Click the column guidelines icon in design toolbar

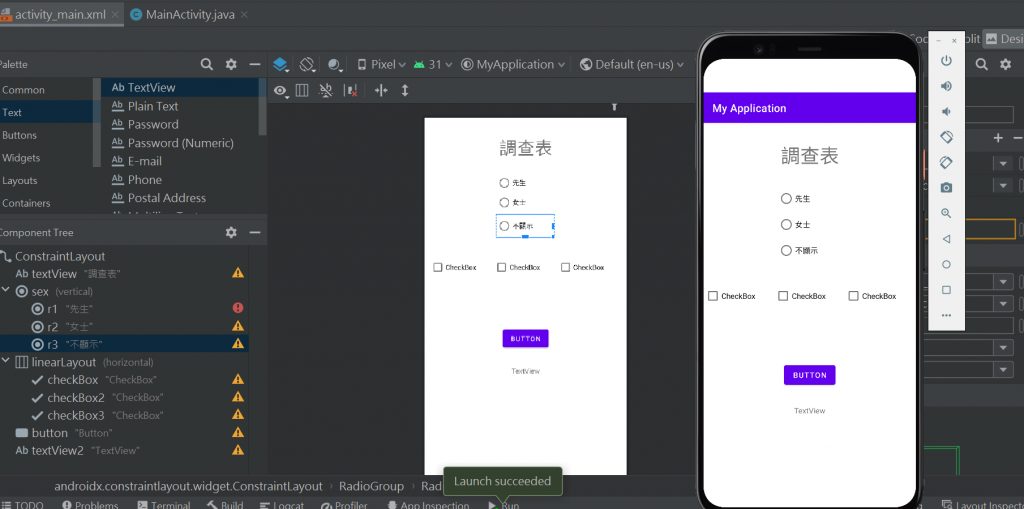point(302,91)
